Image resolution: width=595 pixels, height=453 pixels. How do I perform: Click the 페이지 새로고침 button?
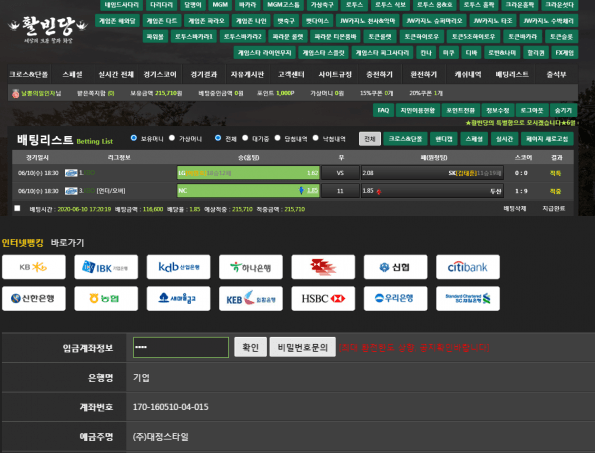547,139
